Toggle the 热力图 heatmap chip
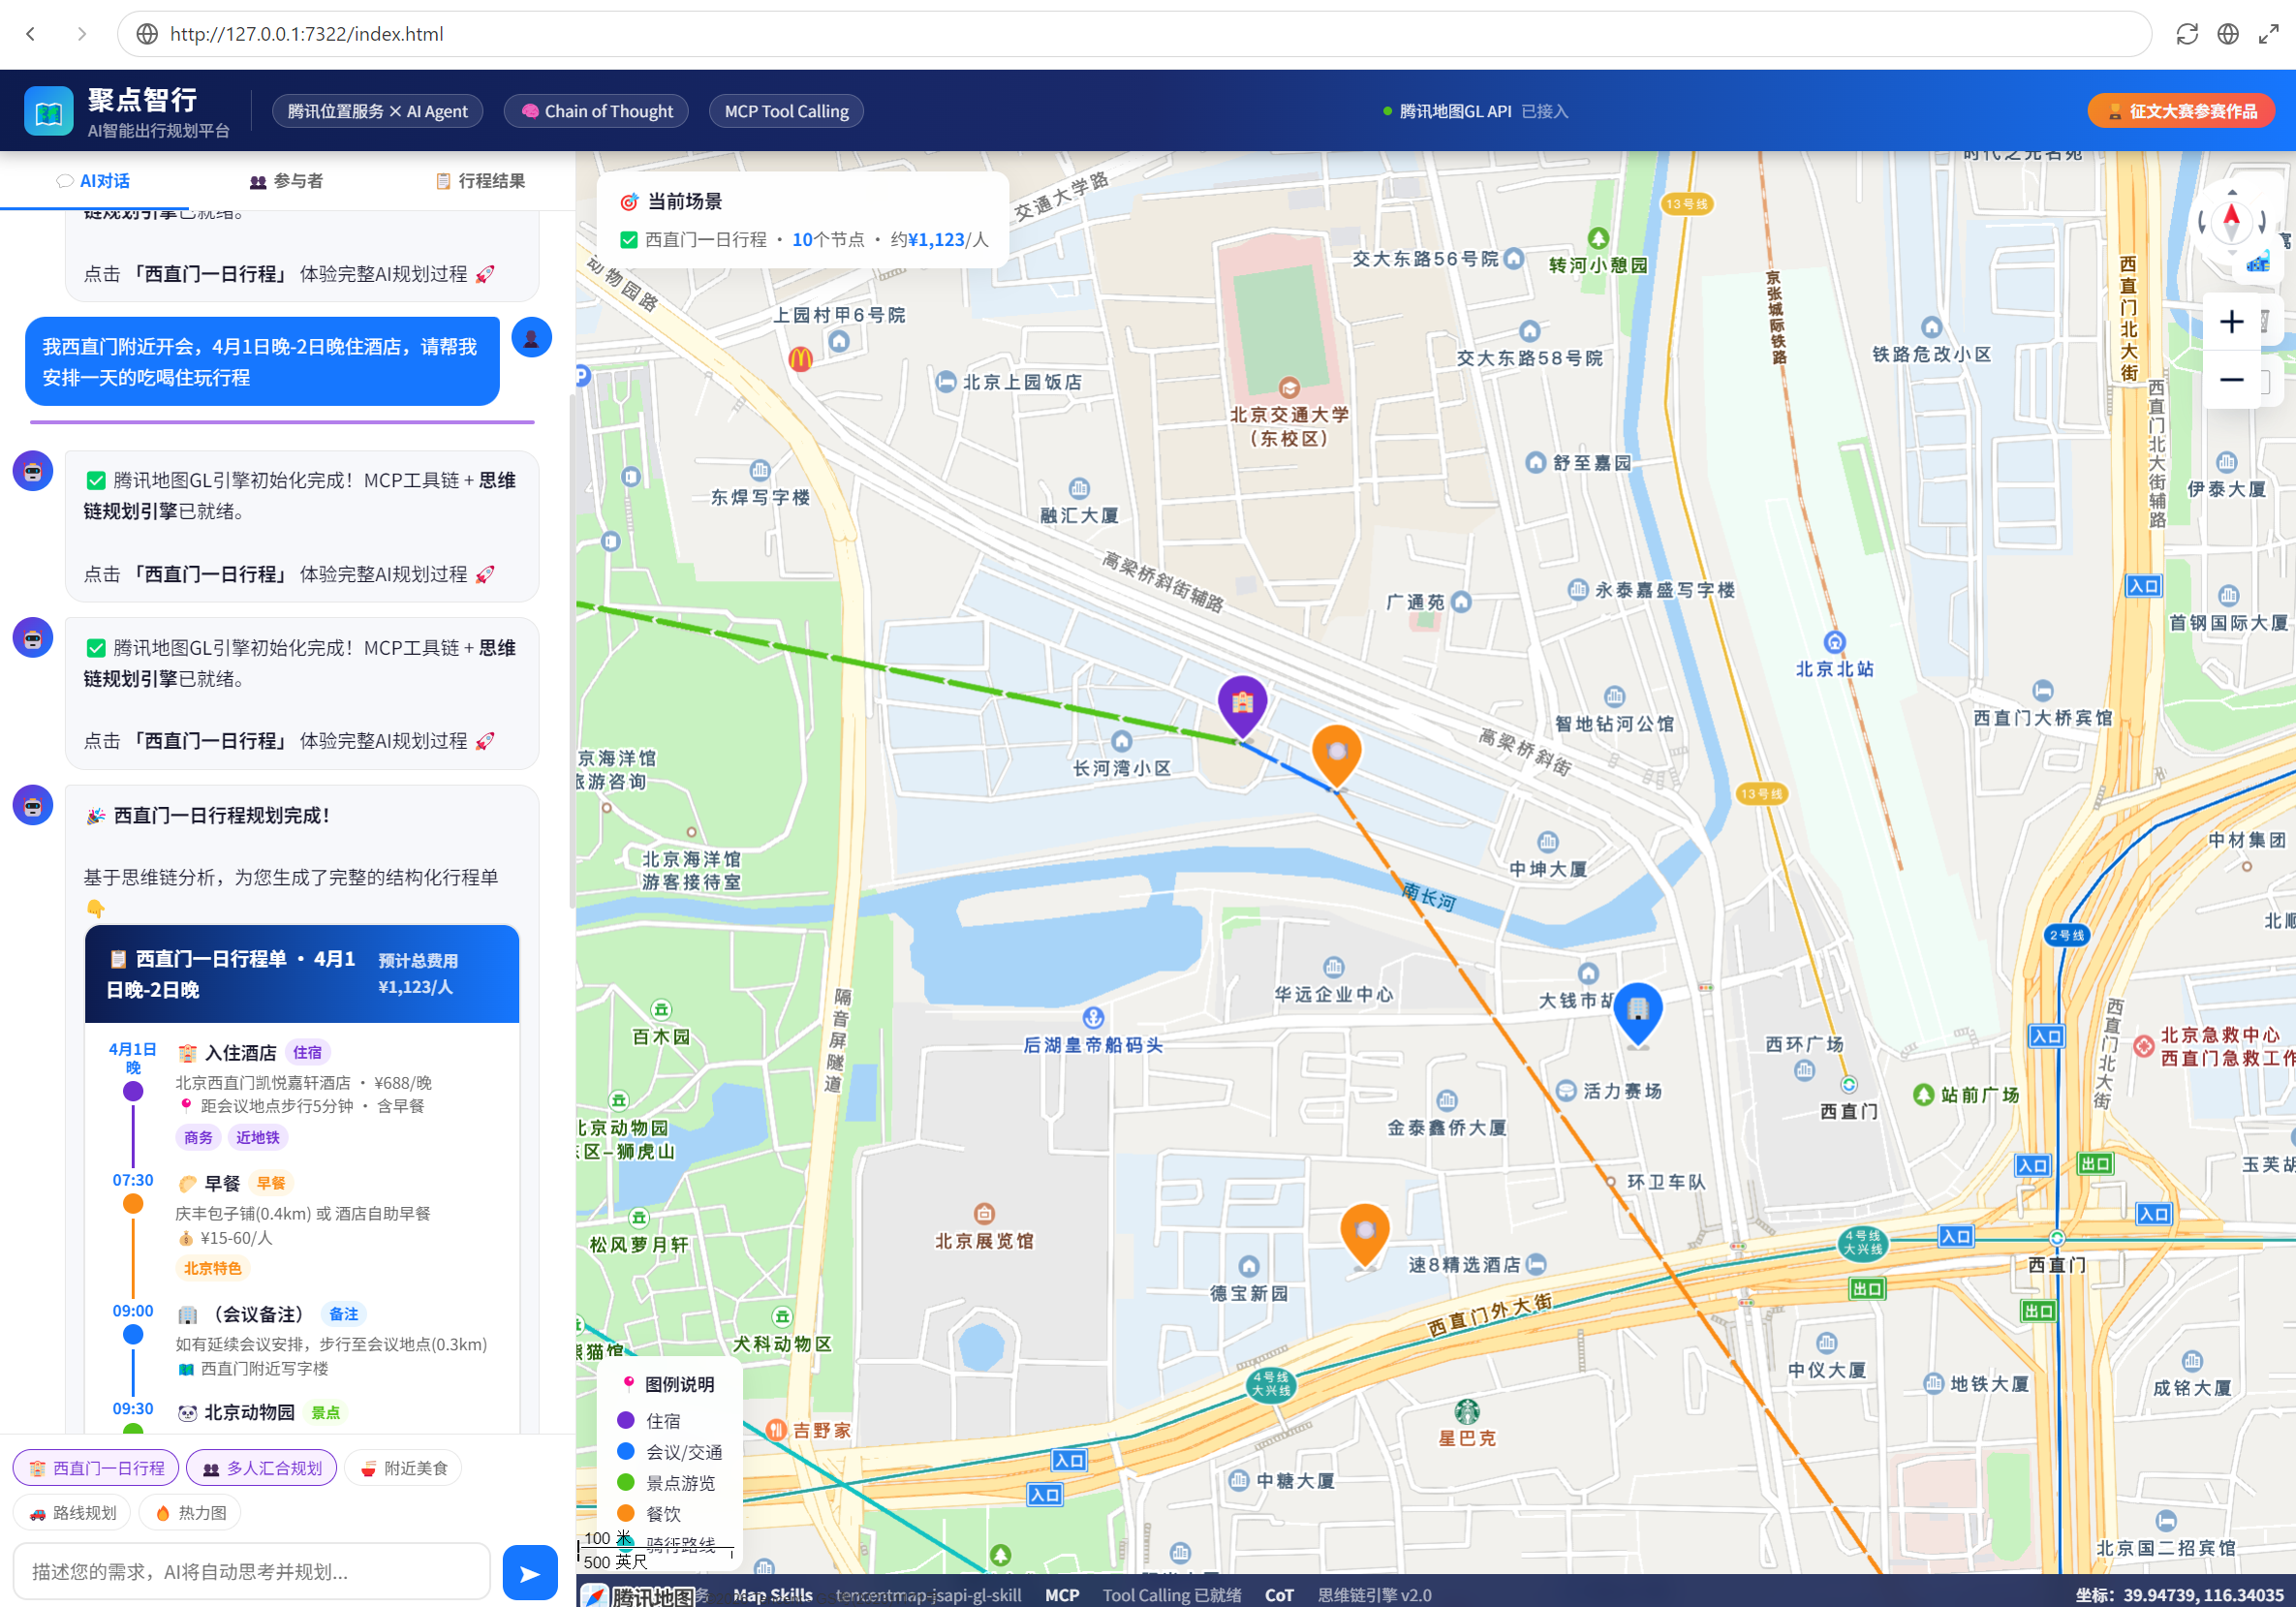 [x=190, y=1513]
